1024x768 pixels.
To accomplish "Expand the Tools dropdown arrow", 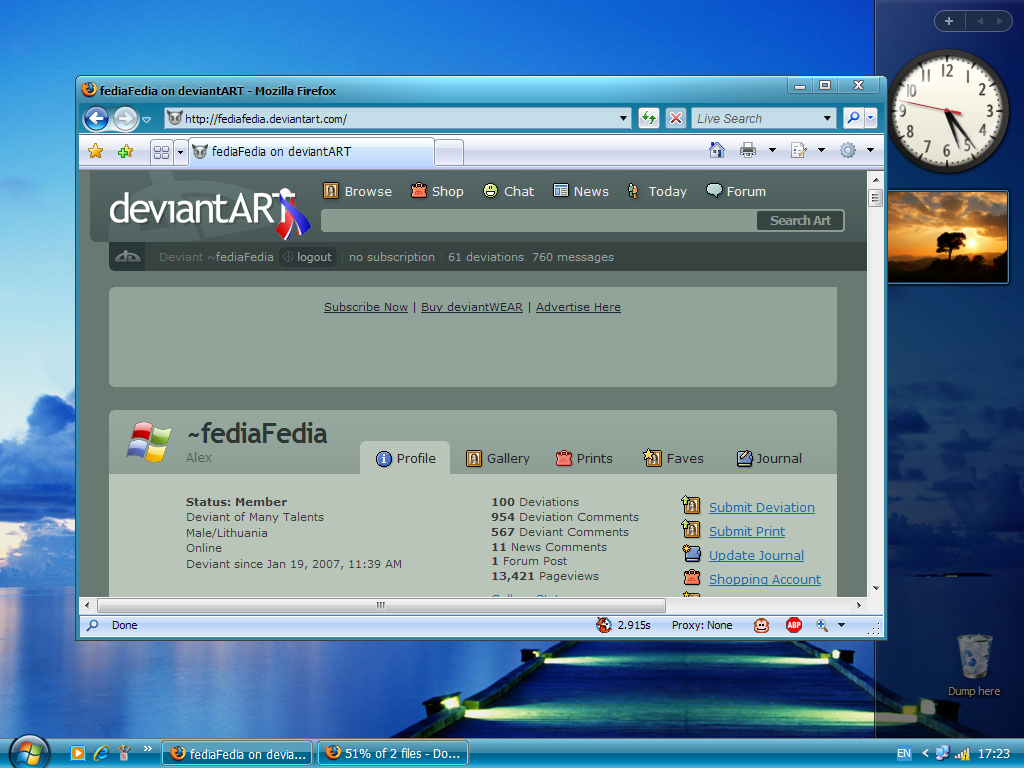I will [871, 150].
